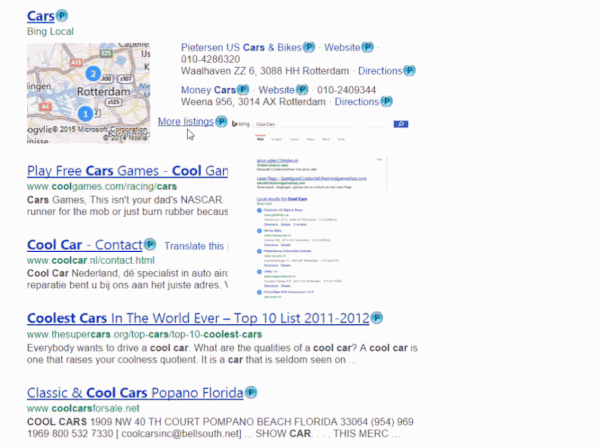600x448 pixels.
Task: Click the search button in the preview thumbnail
Action: point(401,124)
